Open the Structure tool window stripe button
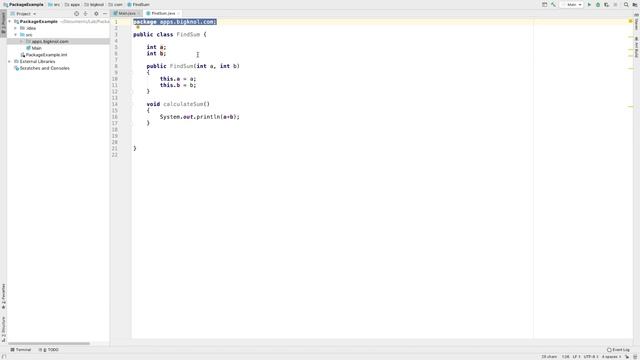 click(3, 329)
